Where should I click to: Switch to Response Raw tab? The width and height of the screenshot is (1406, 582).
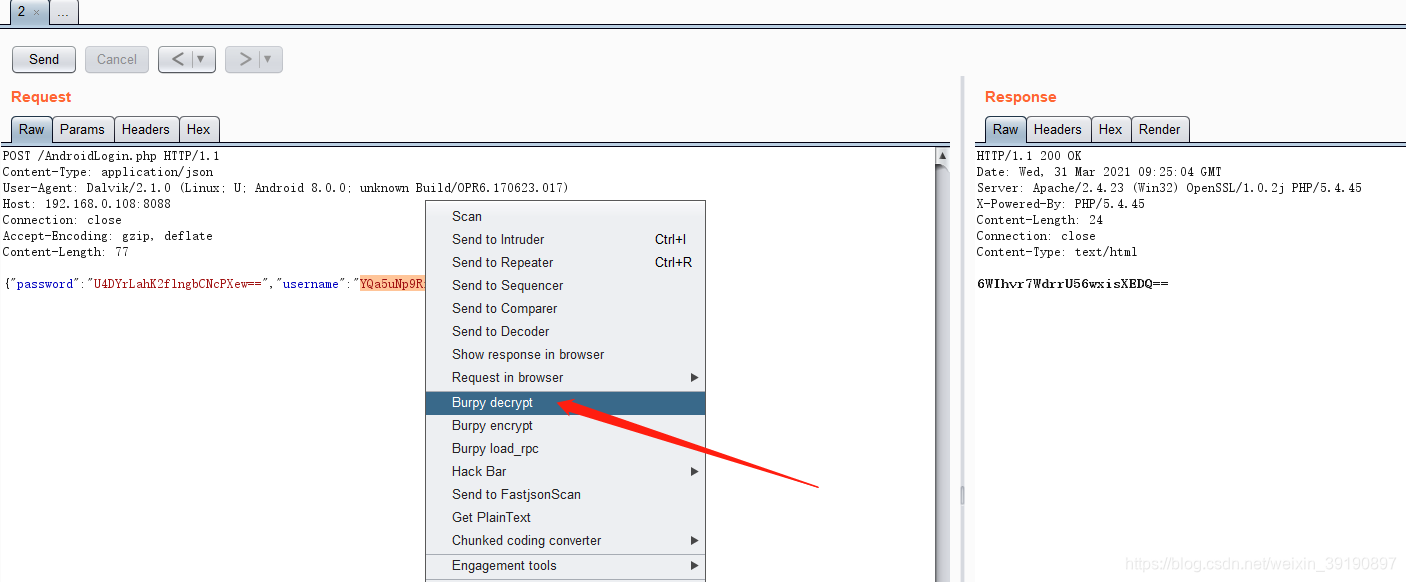pos(1006,129)
